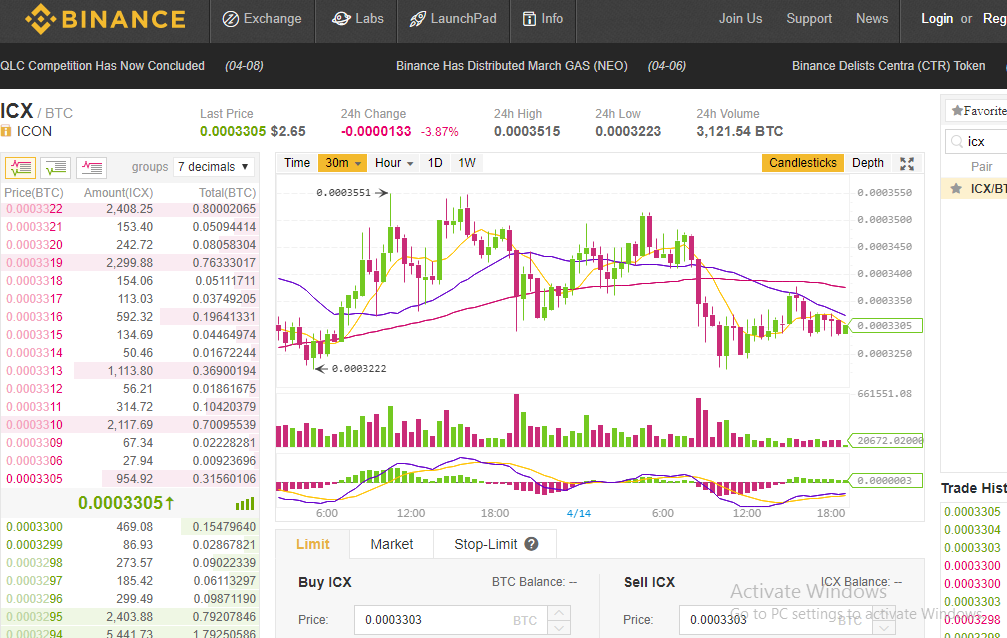Click the Login link
This screenshot has height=638, width=1007.
click(x=936, y=19)
